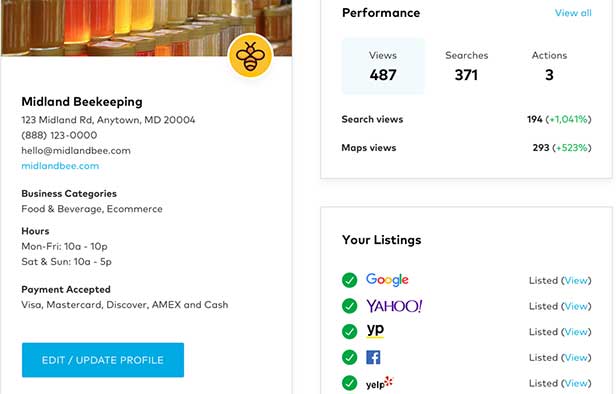Click green checkmark beside Facebook listing
Screen dimensions: 616x394
click(349, 357)
